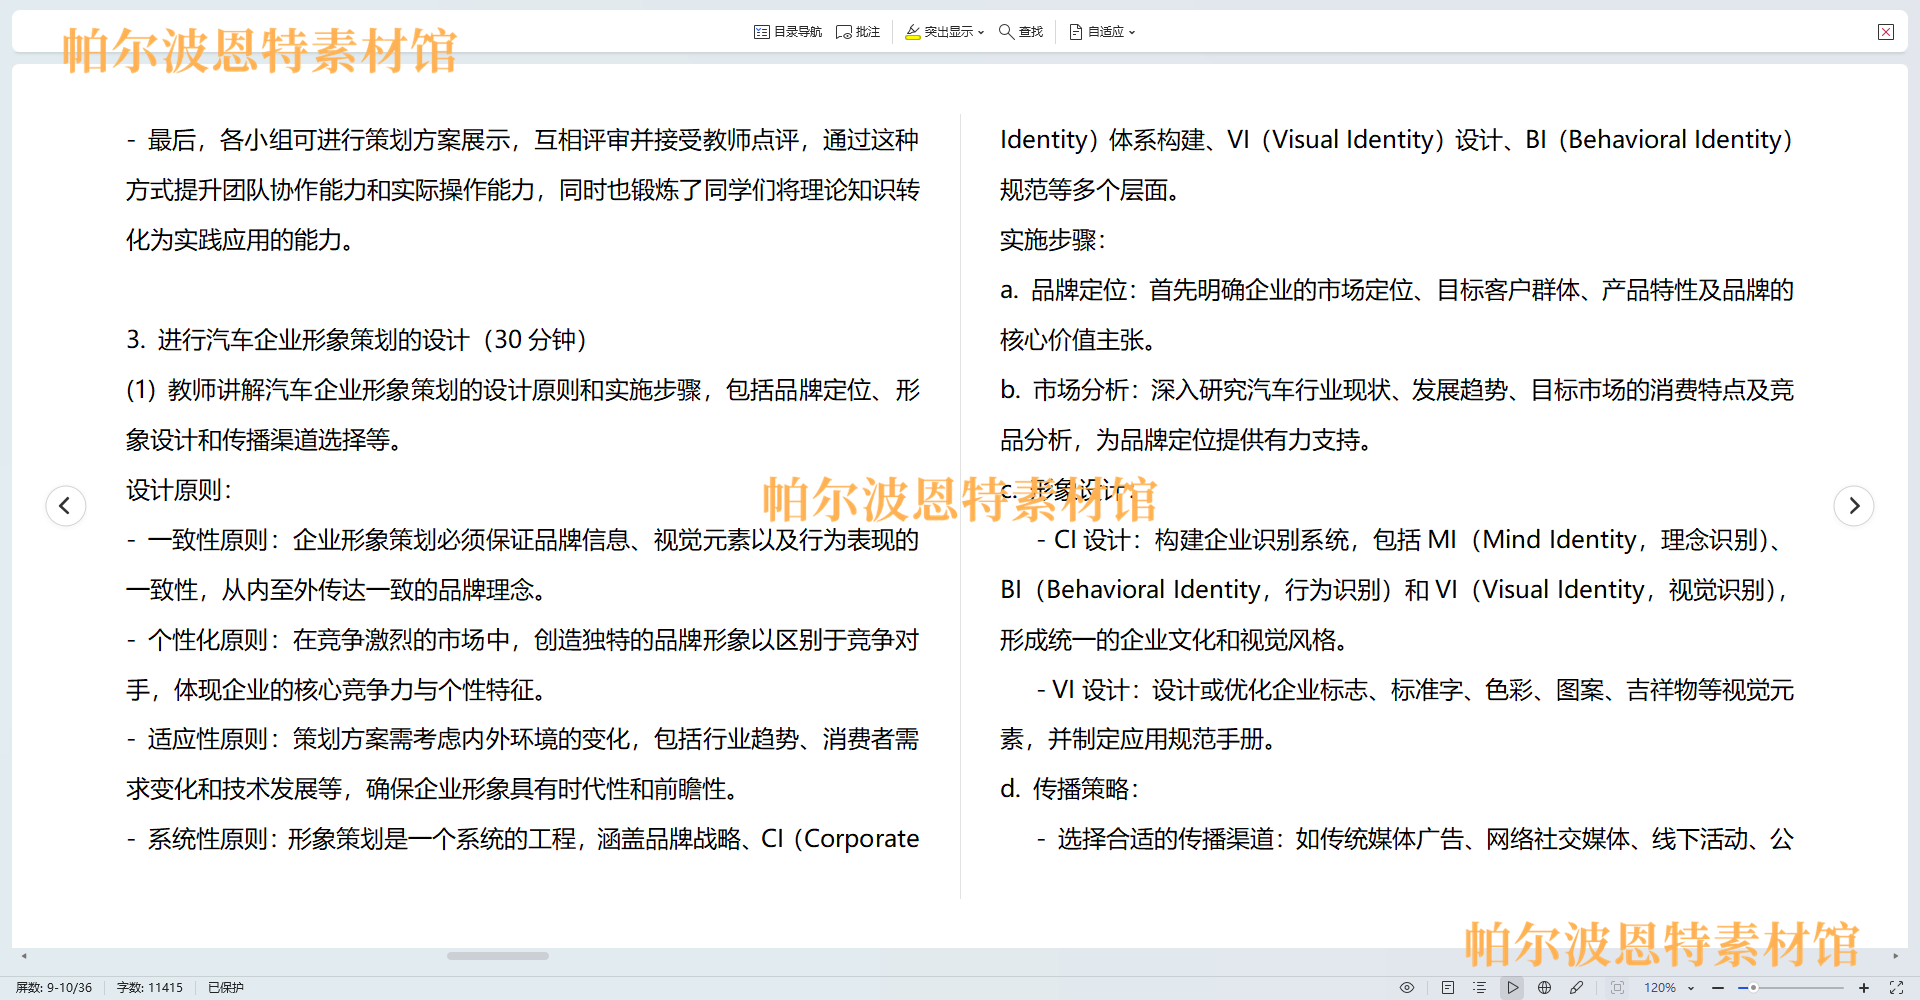Viewport: 1920px width, 1000px height.
Task: Open the 目录导航 navigation pane
Action: pyautogui.click(x=788, y=32)
